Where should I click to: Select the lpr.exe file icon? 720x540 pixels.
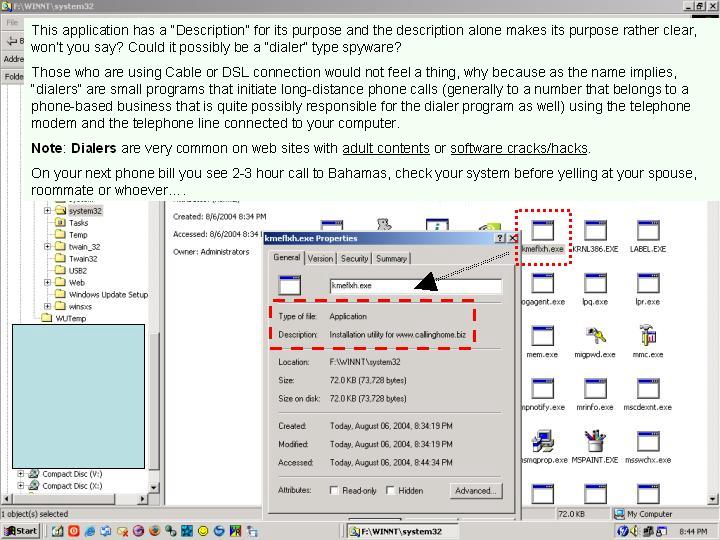point(648,283)
